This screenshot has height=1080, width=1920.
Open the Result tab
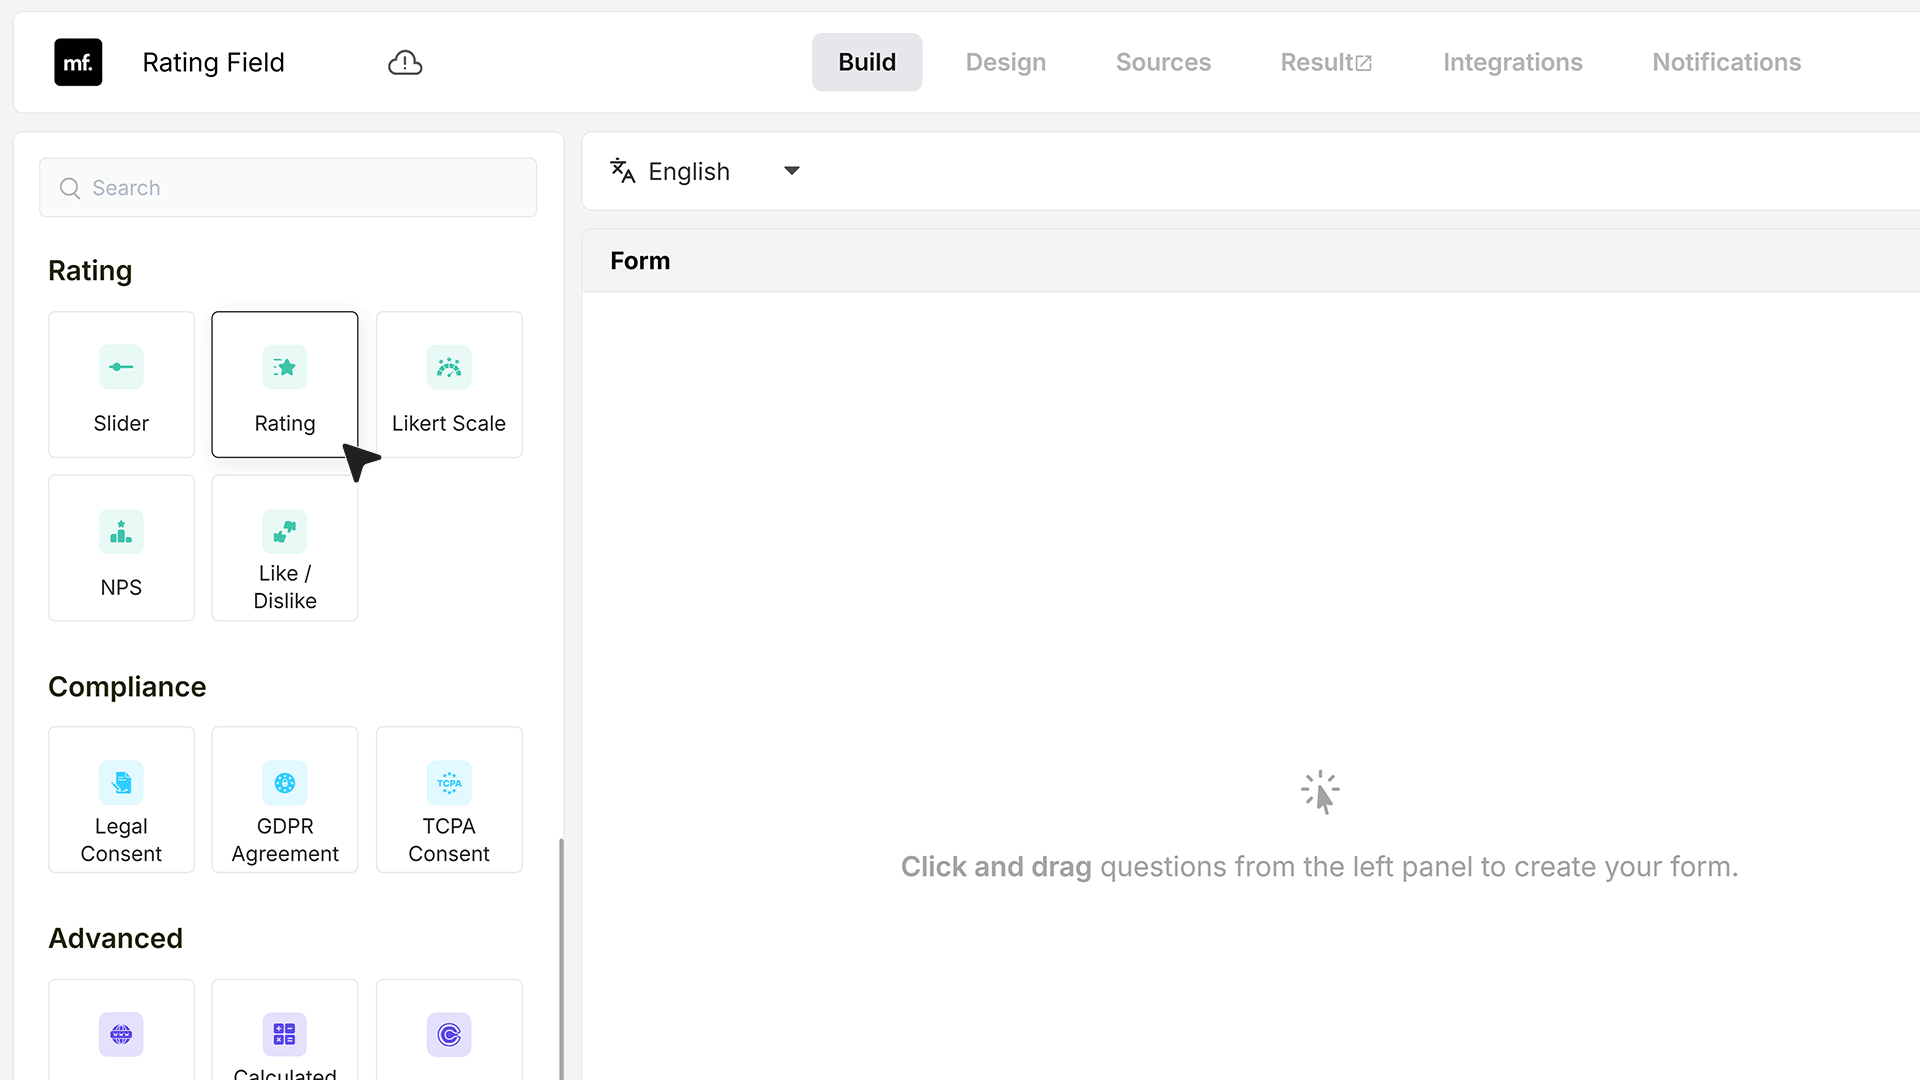tap(1326, 62)
